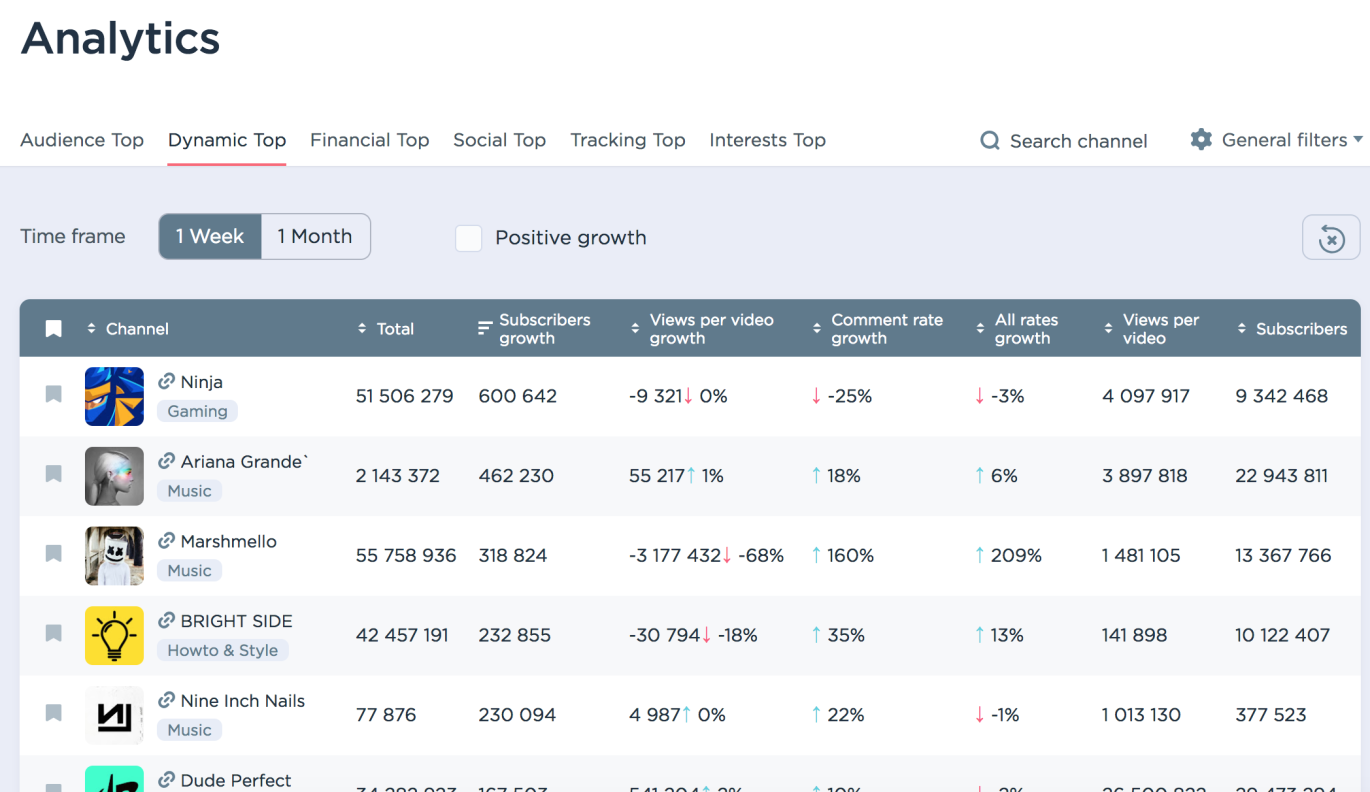Open the link icon beside Ninja
The image size is (1370, 792).
pyautogui.click(x=167, y=381)
